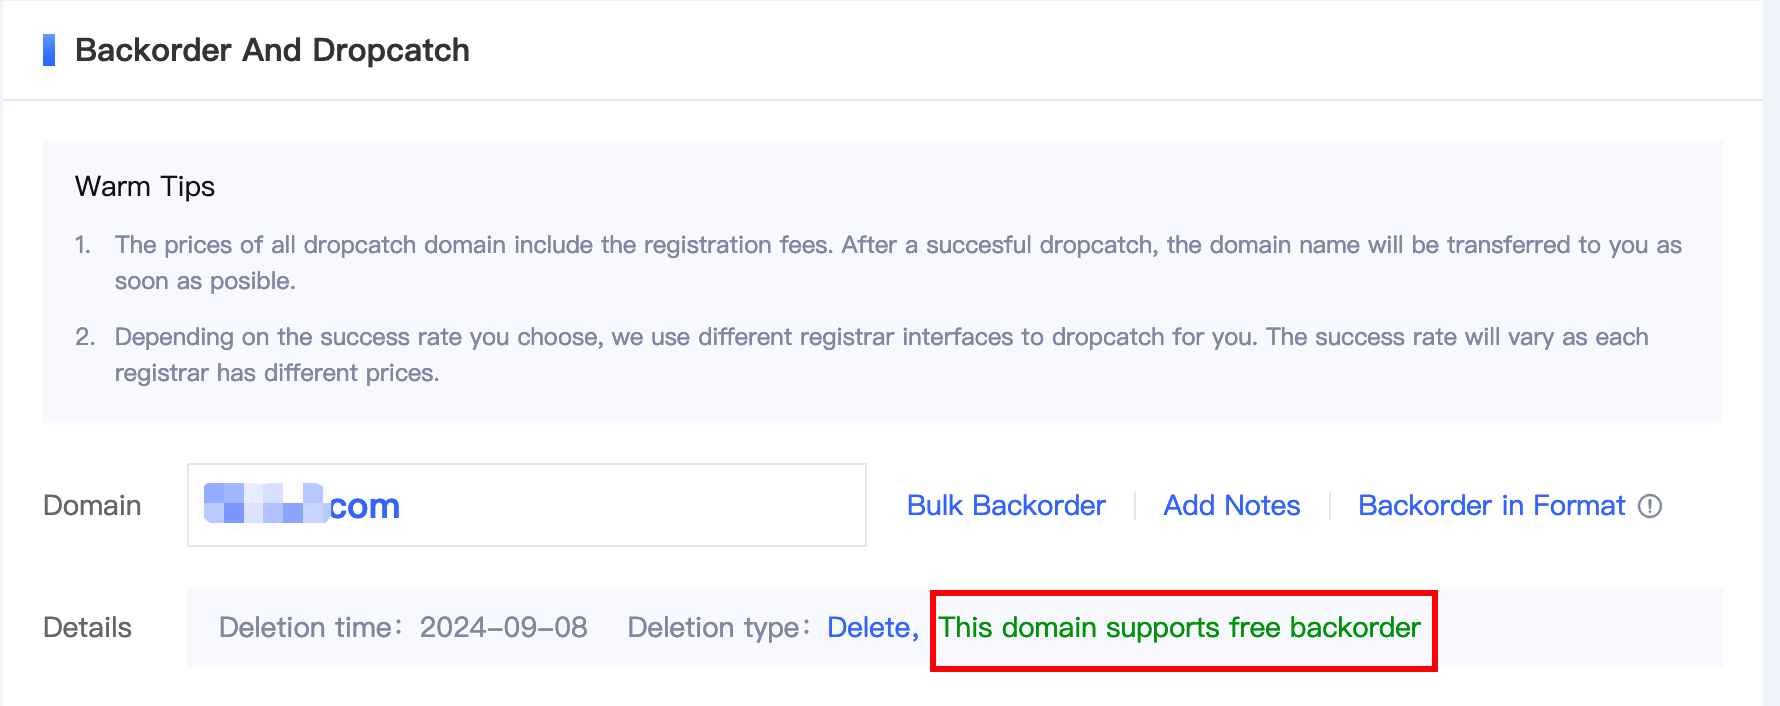Open the Bulk Backorder link
Screen dimensions: 1780x706
(x=1006, y=506)
